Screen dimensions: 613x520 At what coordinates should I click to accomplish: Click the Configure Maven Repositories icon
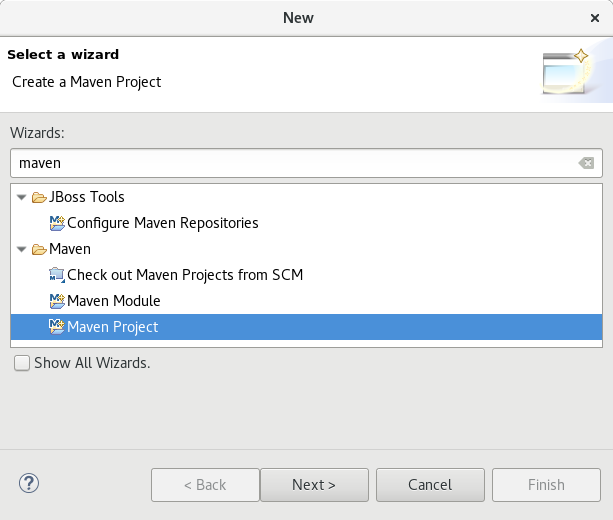pos(57,223)
